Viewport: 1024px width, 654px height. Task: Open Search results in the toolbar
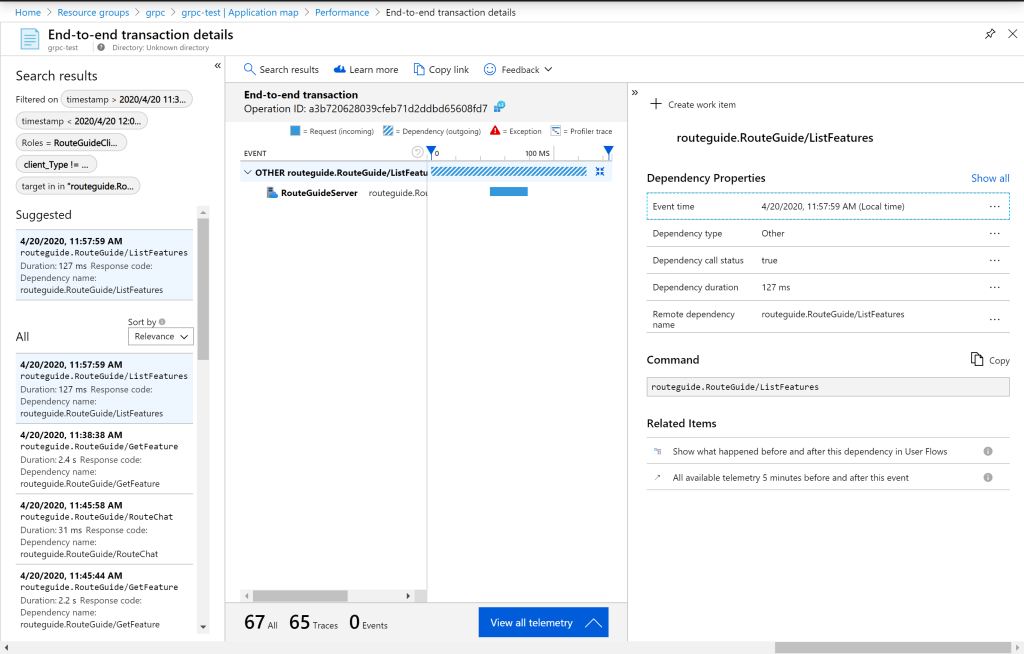click(281, 70)
